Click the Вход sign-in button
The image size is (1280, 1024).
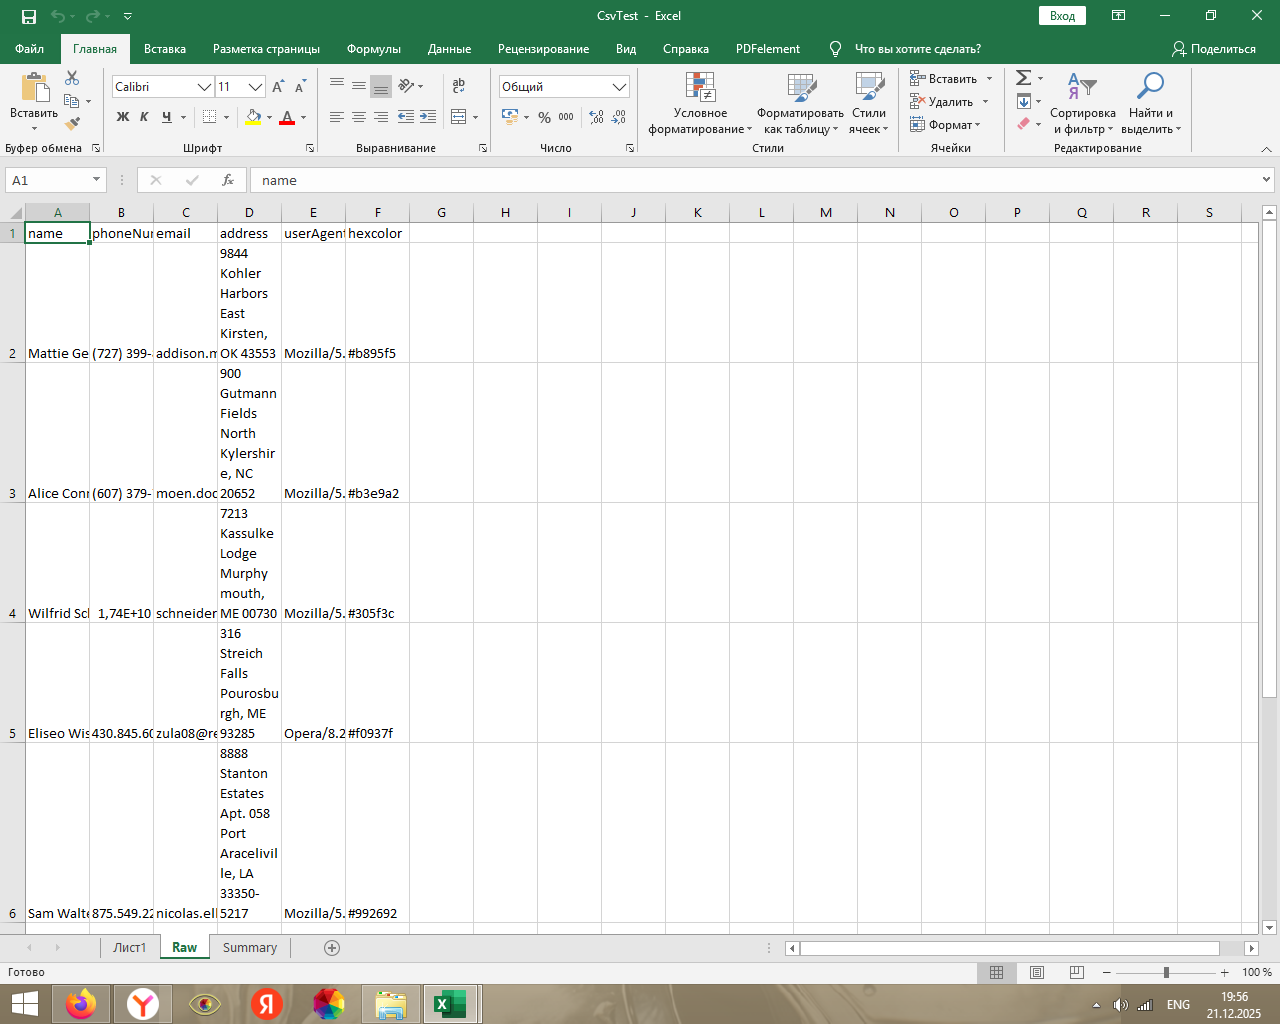click(1062, 16)
